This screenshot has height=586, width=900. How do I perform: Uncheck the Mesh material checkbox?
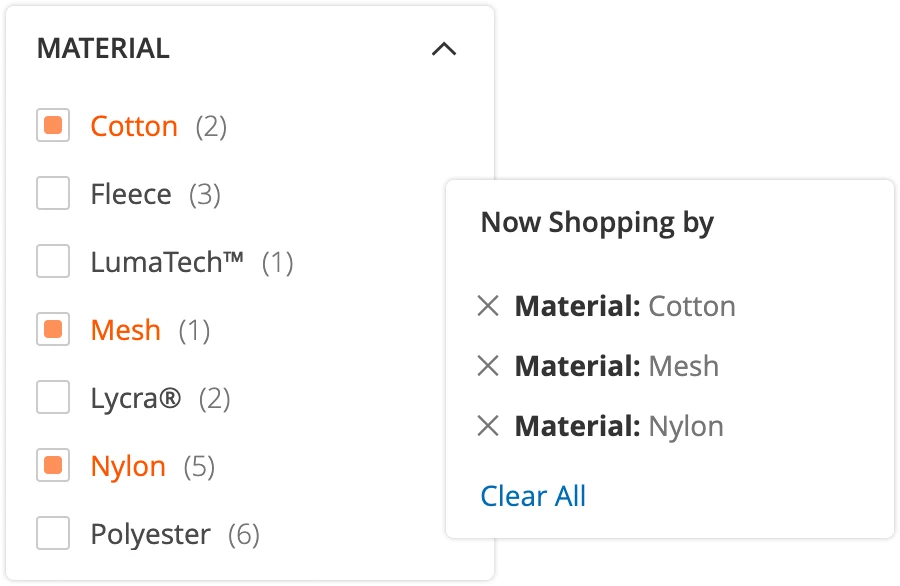click(53, 330)
